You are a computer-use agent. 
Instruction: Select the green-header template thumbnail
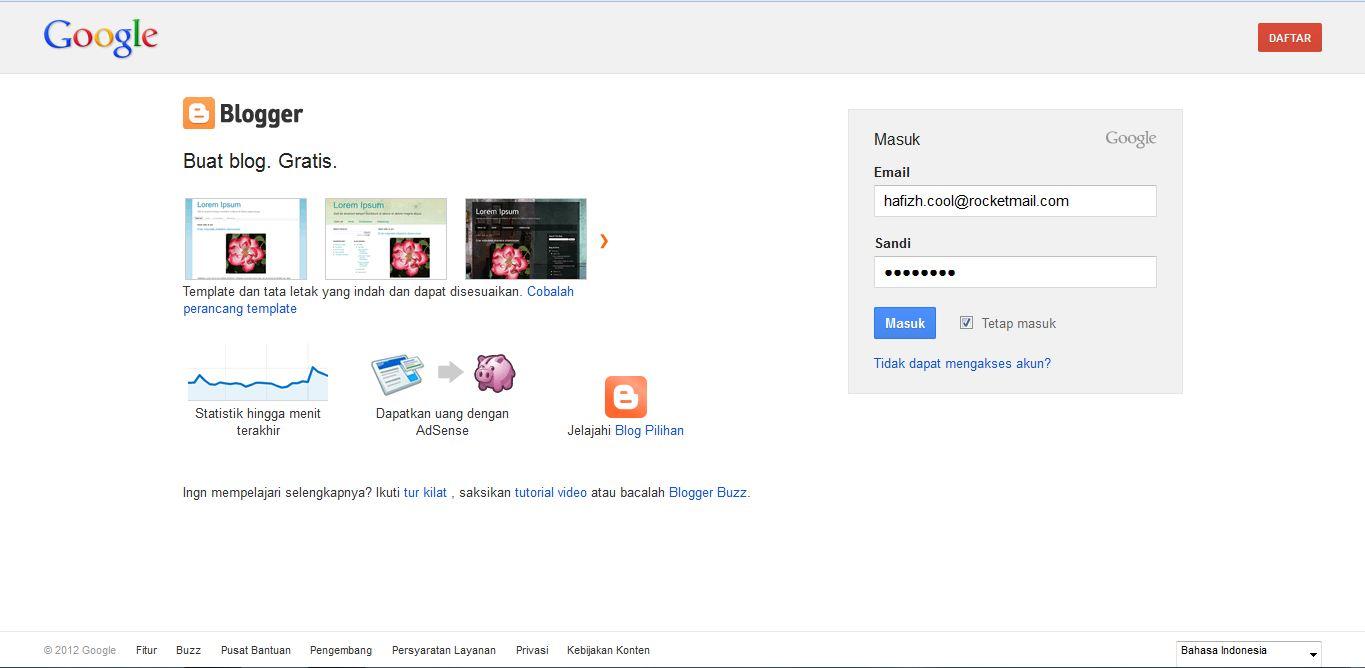click(386, 239)
